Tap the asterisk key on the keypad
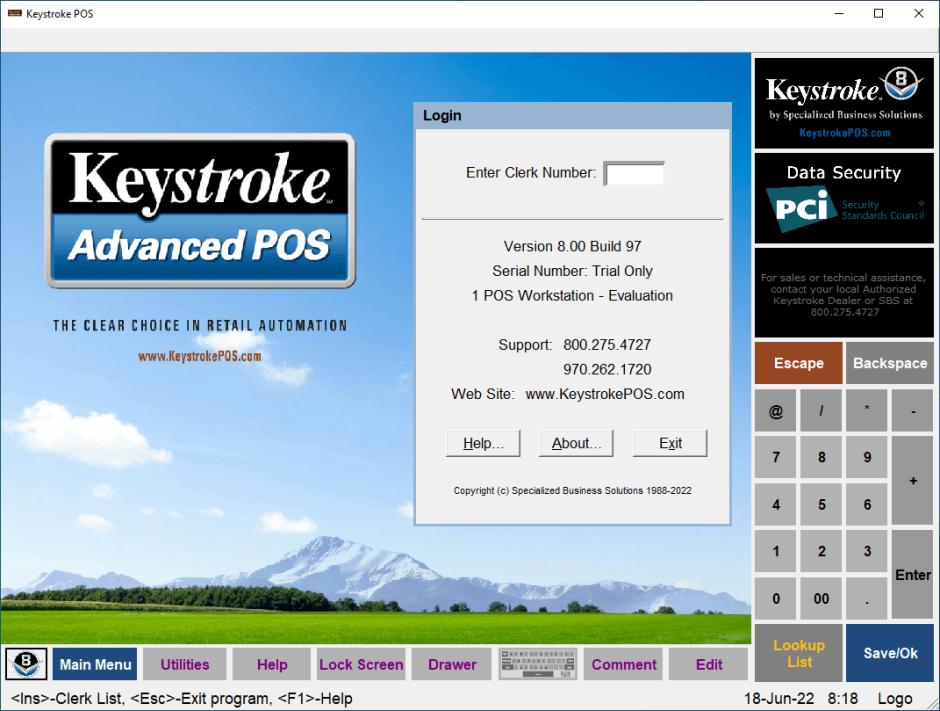The width and height of the screenshot is (940, 711). (867, 411)
